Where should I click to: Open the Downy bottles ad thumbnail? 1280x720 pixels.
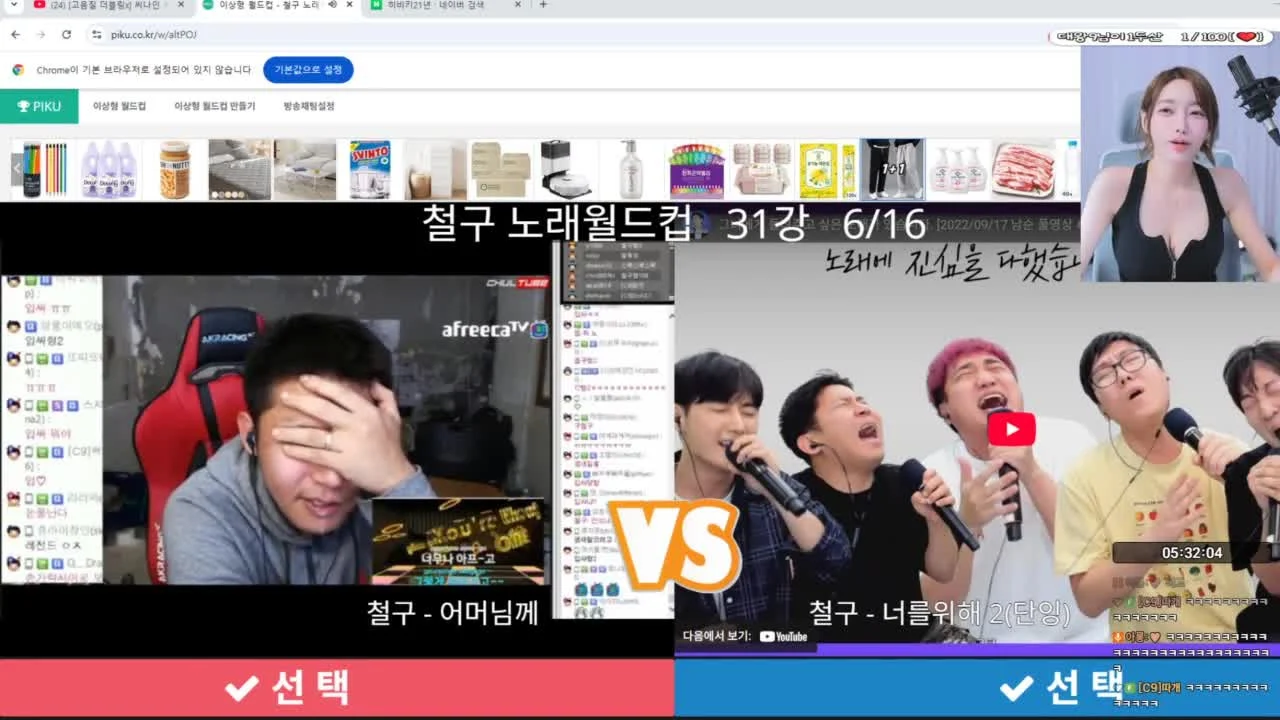click(109, 169)
